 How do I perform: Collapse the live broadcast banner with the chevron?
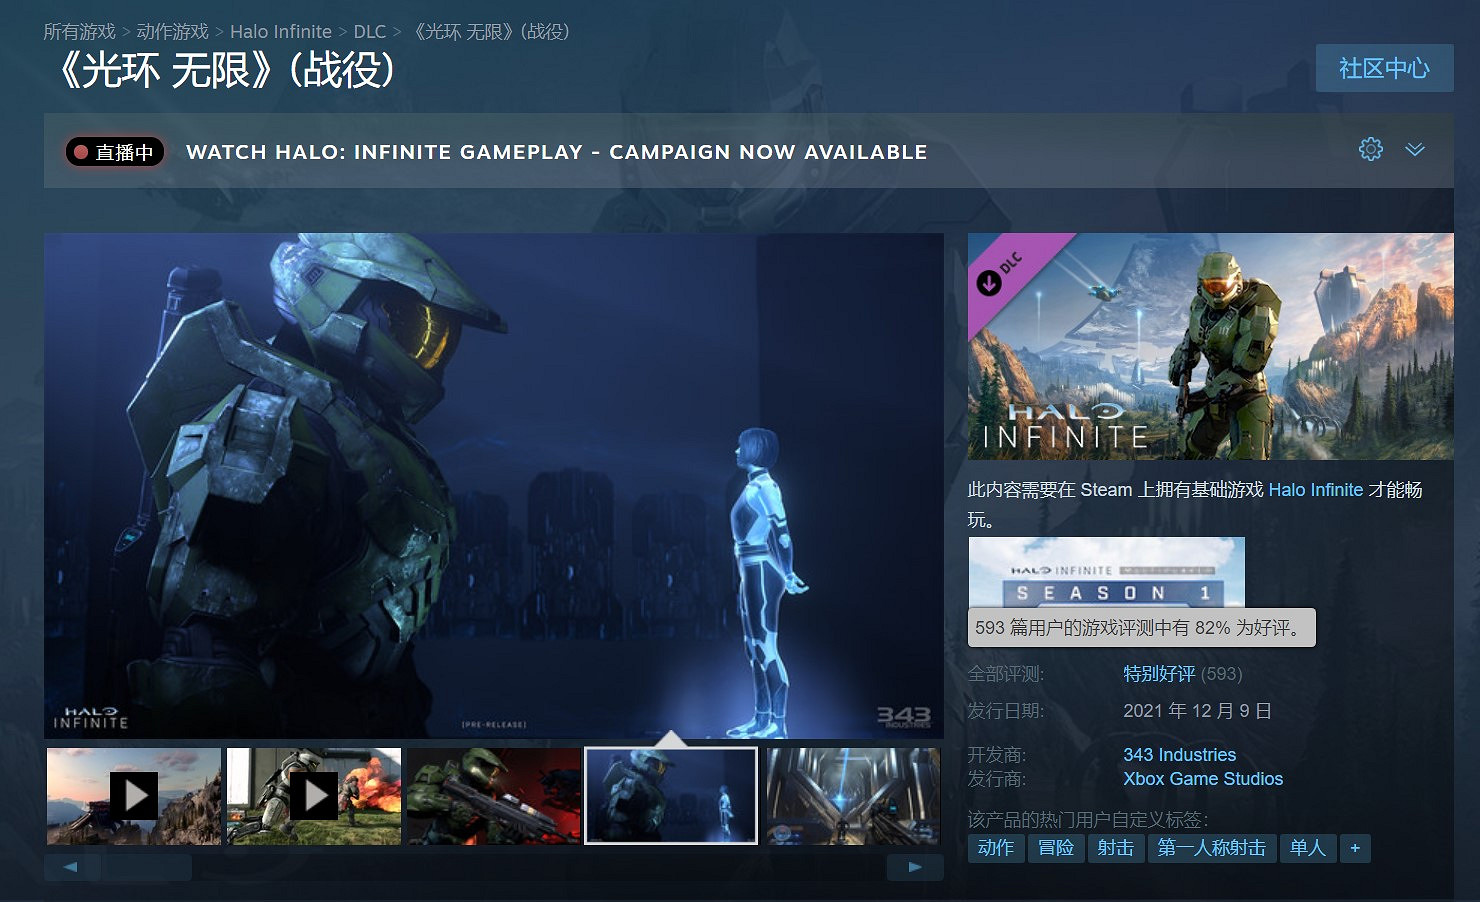coord(1415,149)
